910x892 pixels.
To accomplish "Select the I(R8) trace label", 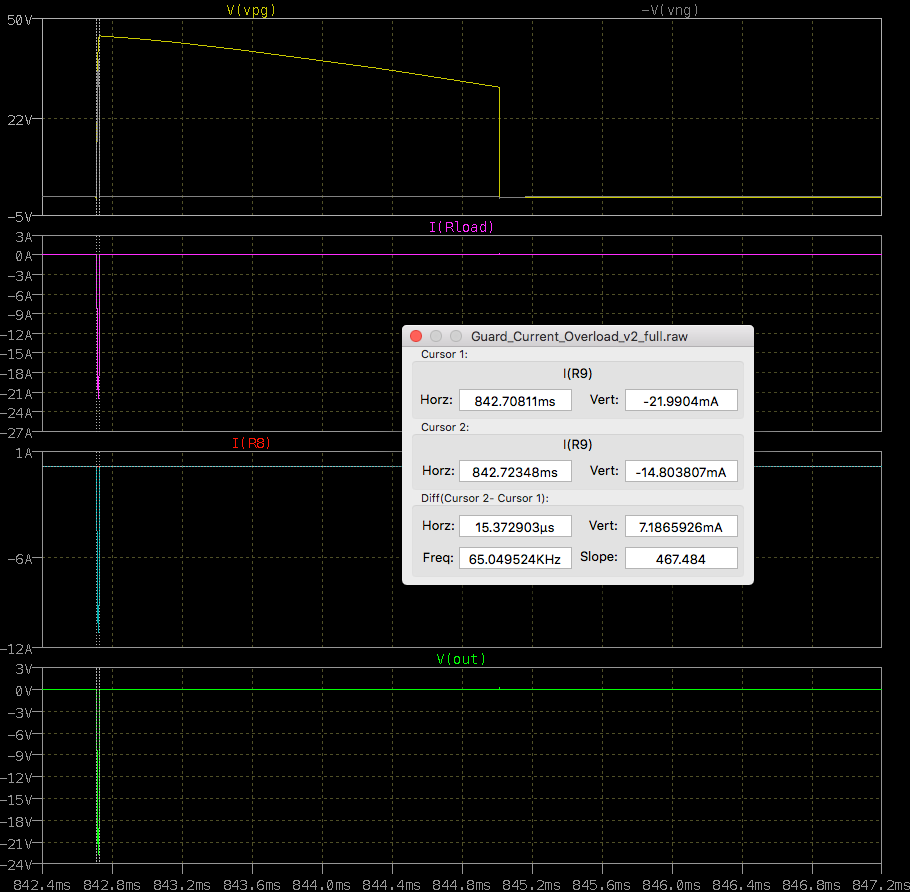I will 251,443.
